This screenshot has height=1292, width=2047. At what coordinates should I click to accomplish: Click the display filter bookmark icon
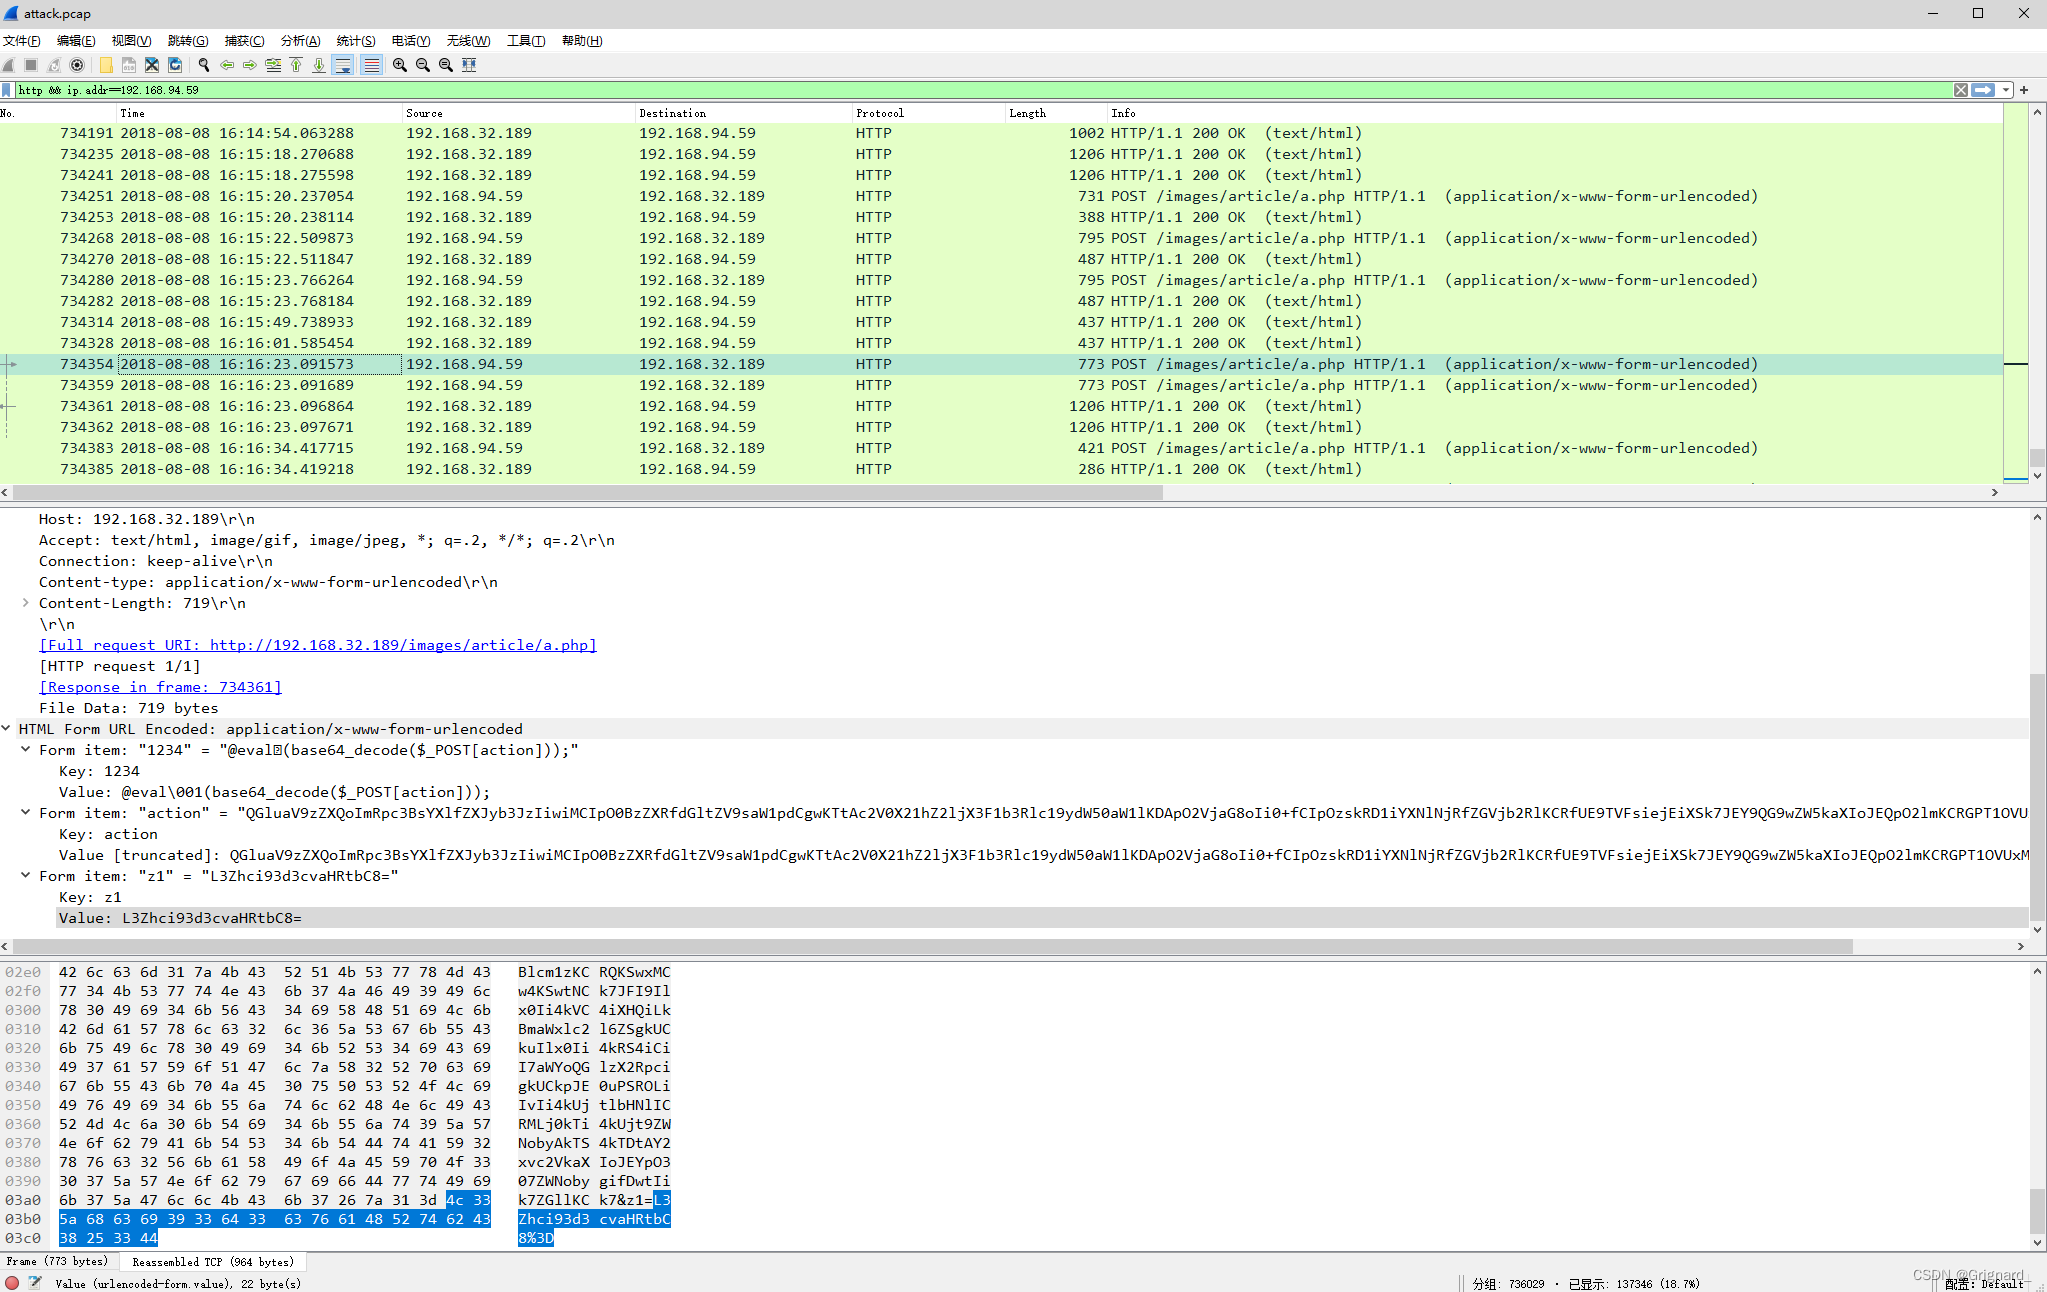7,90
